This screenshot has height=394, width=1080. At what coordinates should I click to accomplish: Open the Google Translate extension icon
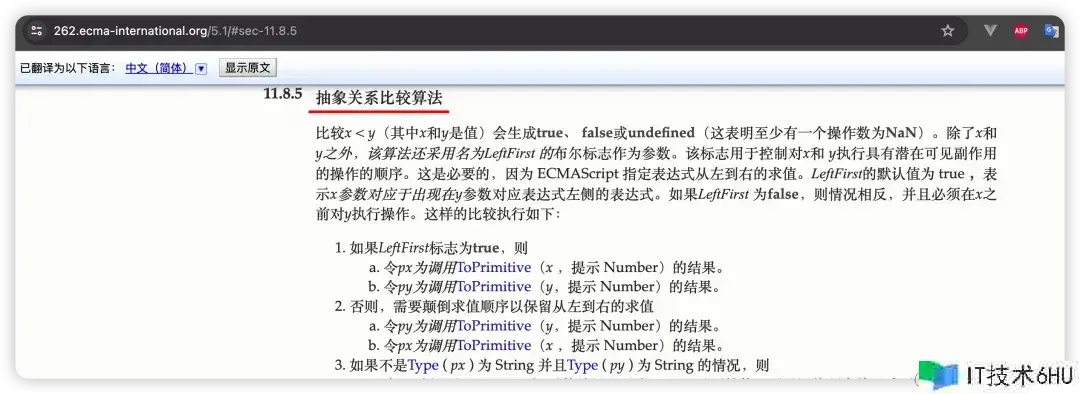pos(1051,31)
